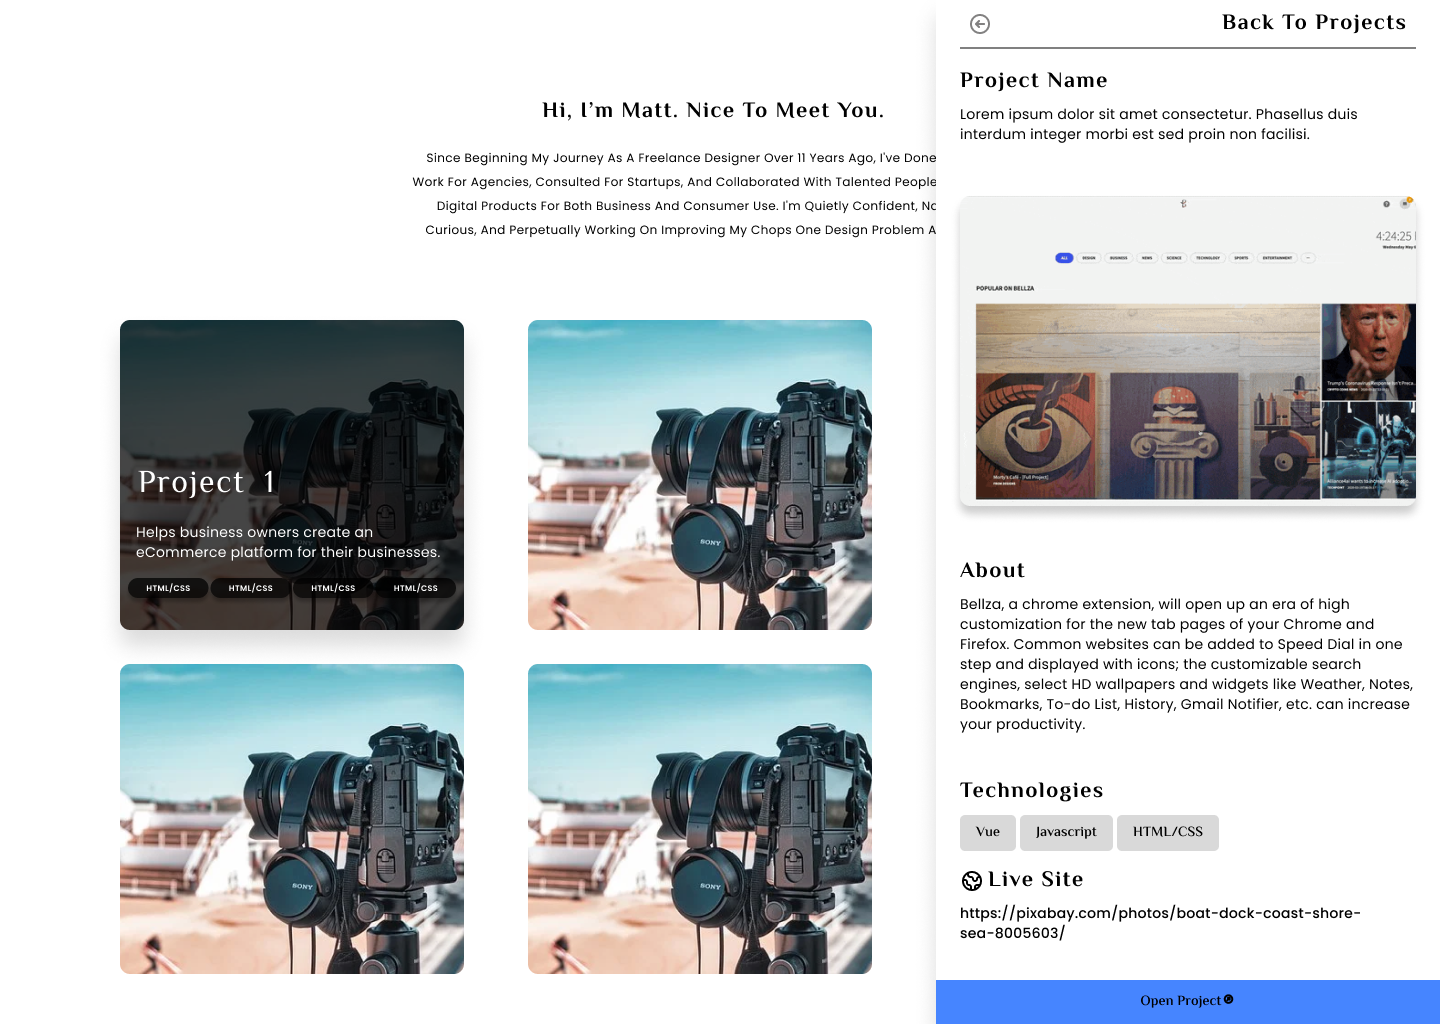Select the Javascript technology tag
Image resolution: width=1440 pixels, height=1024 pixels.
1066,832
